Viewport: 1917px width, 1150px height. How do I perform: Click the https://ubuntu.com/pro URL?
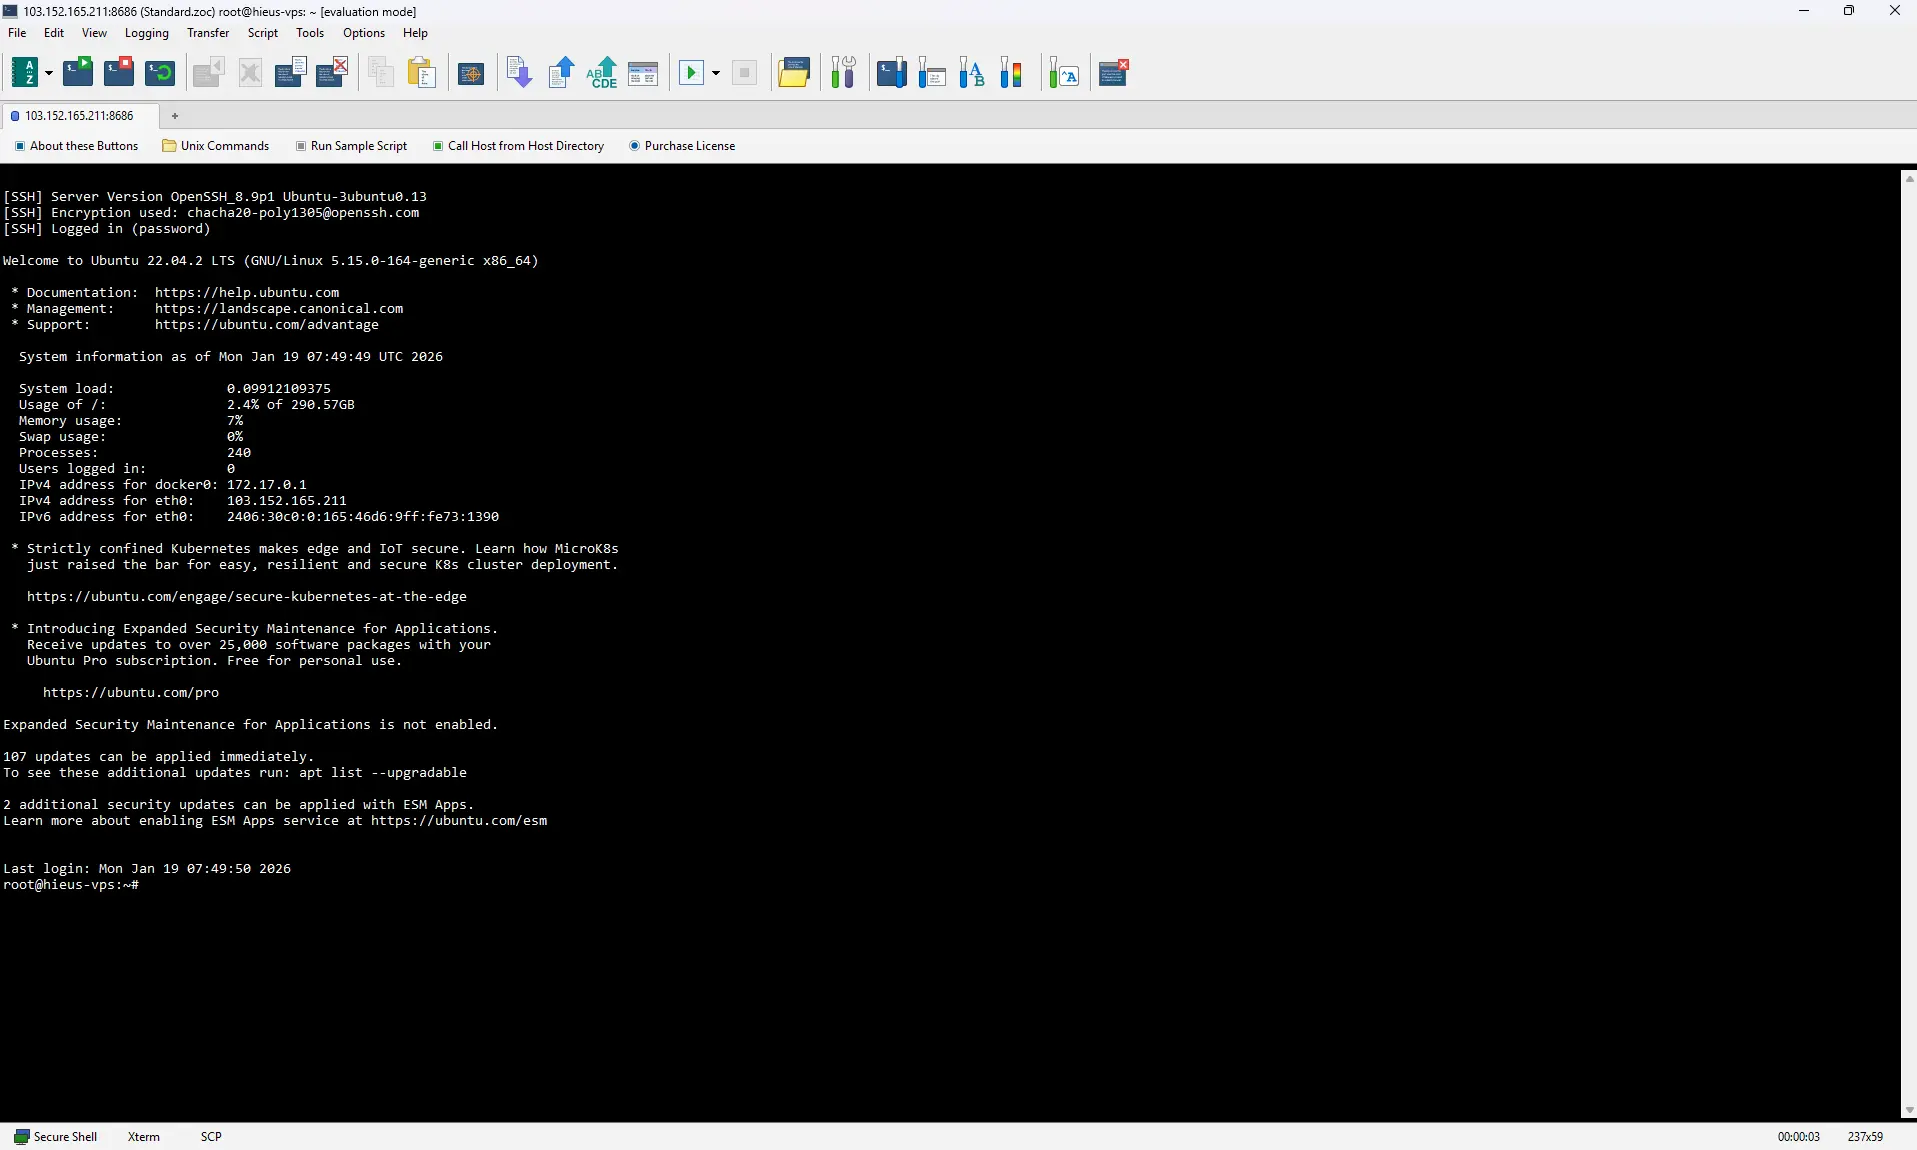131,693
